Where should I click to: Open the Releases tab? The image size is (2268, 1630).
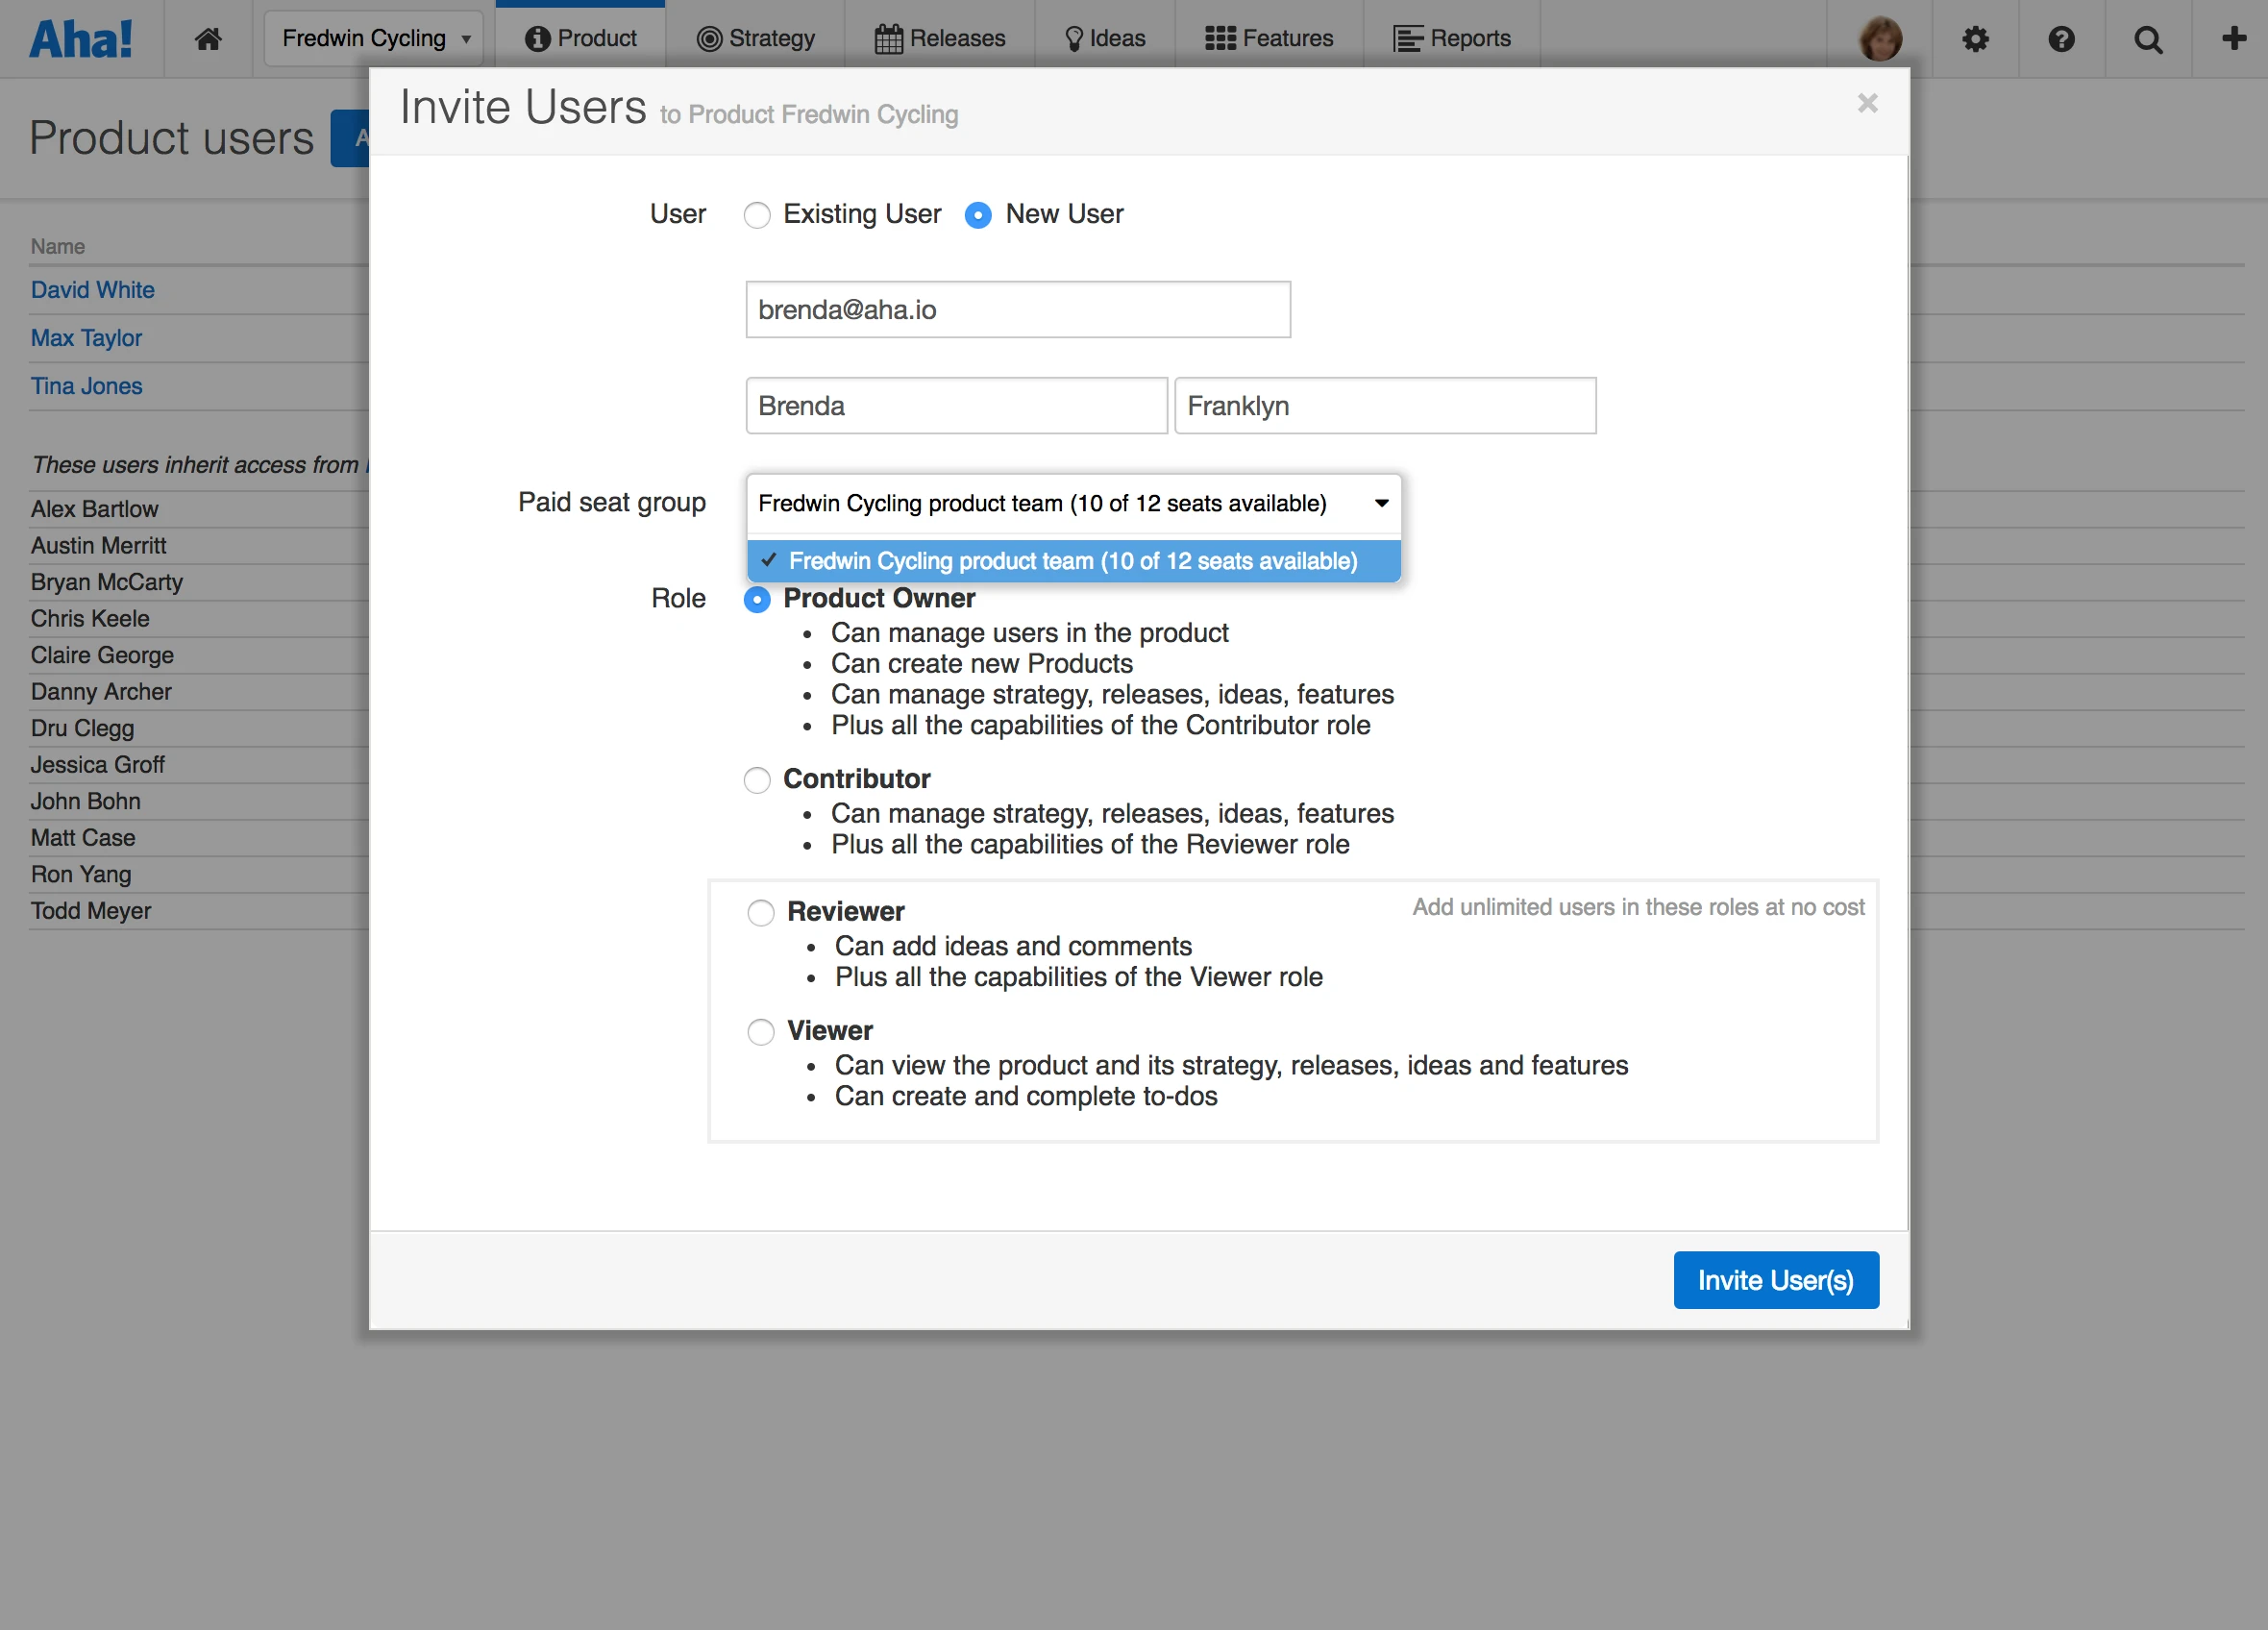(940, 38)
